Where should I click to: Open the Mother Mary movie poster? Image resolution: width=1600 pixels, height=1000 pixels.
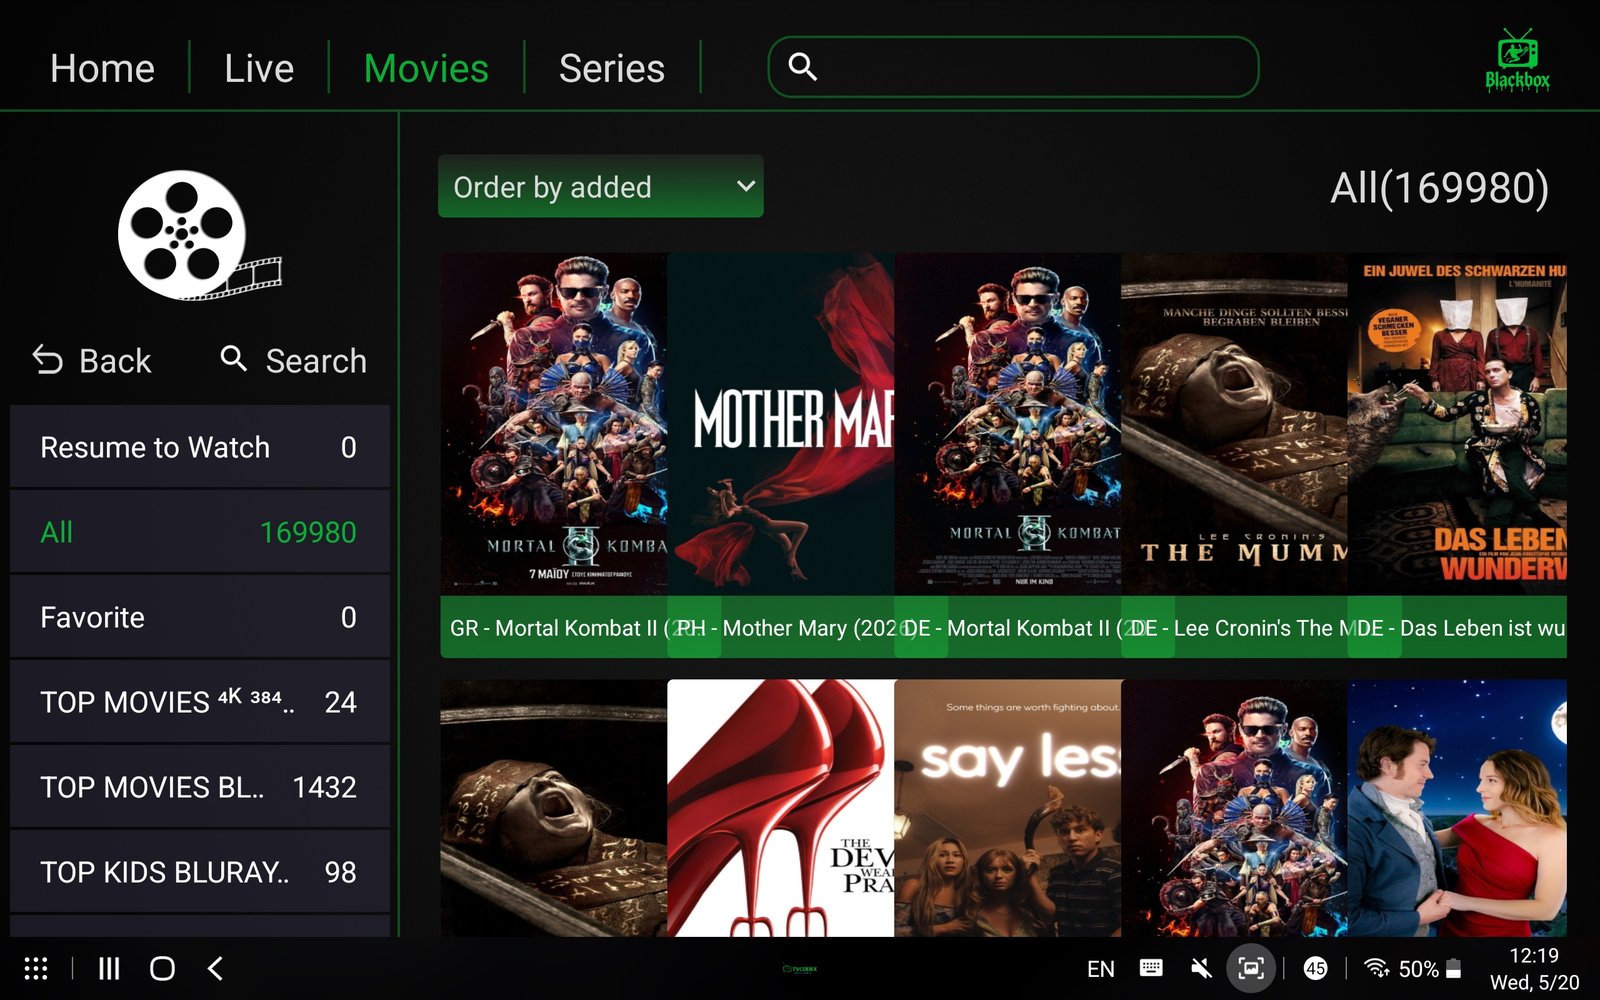click(x=781, y=425)
